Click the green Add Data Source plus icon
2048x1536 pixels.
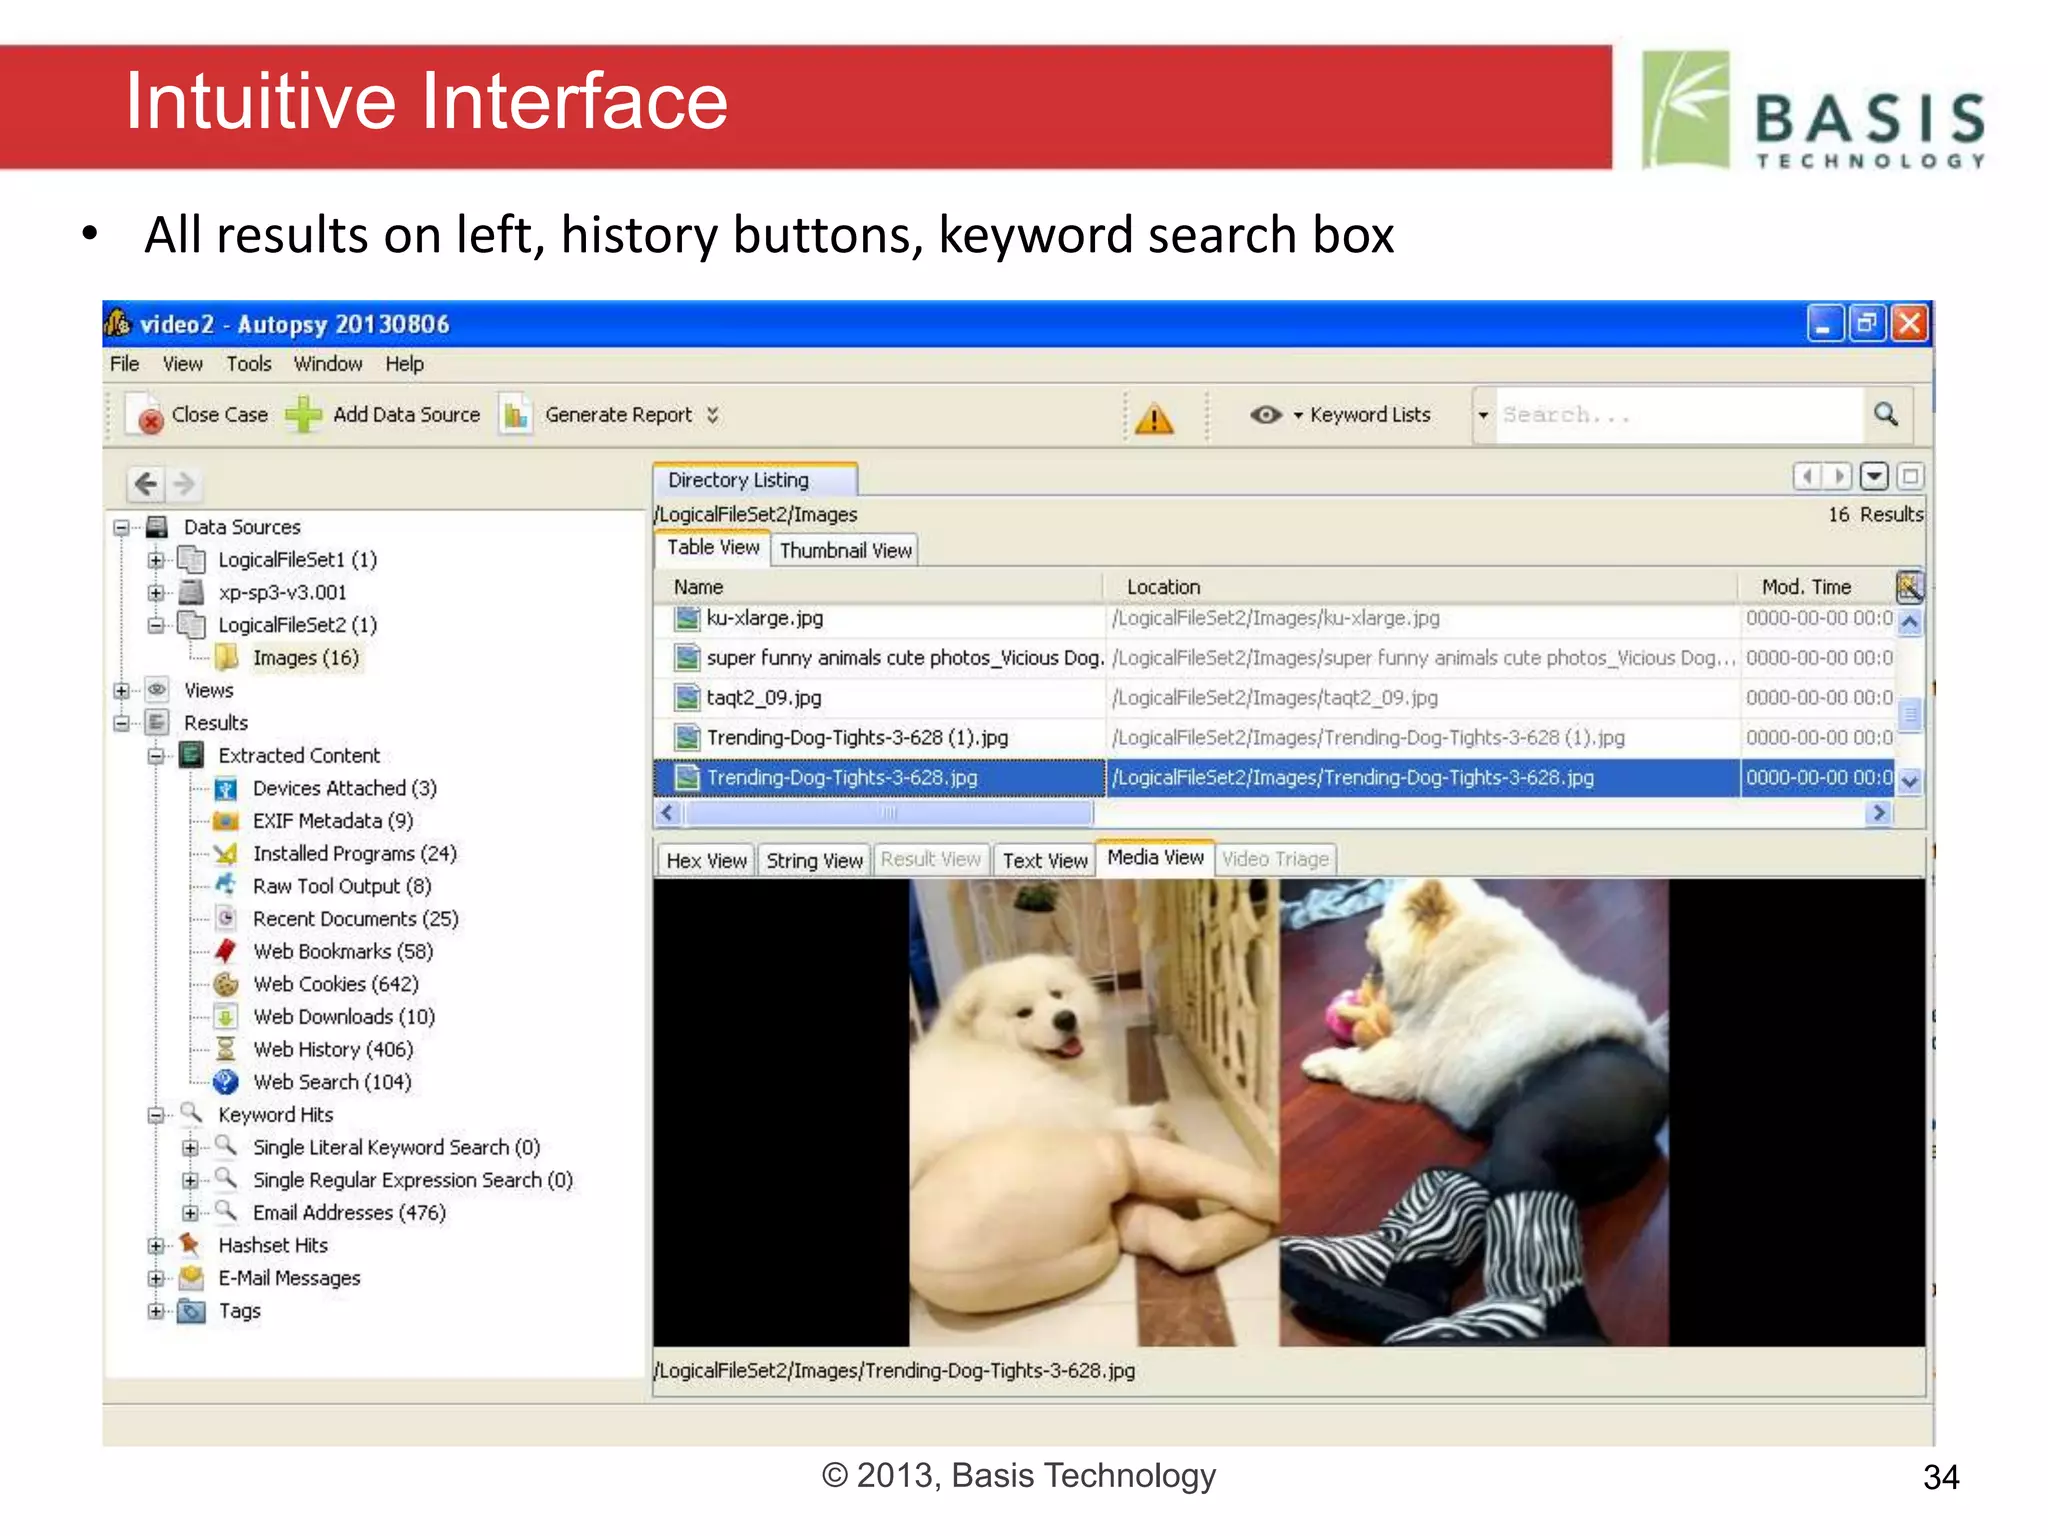pyautogui.click(x=303, y=414)
